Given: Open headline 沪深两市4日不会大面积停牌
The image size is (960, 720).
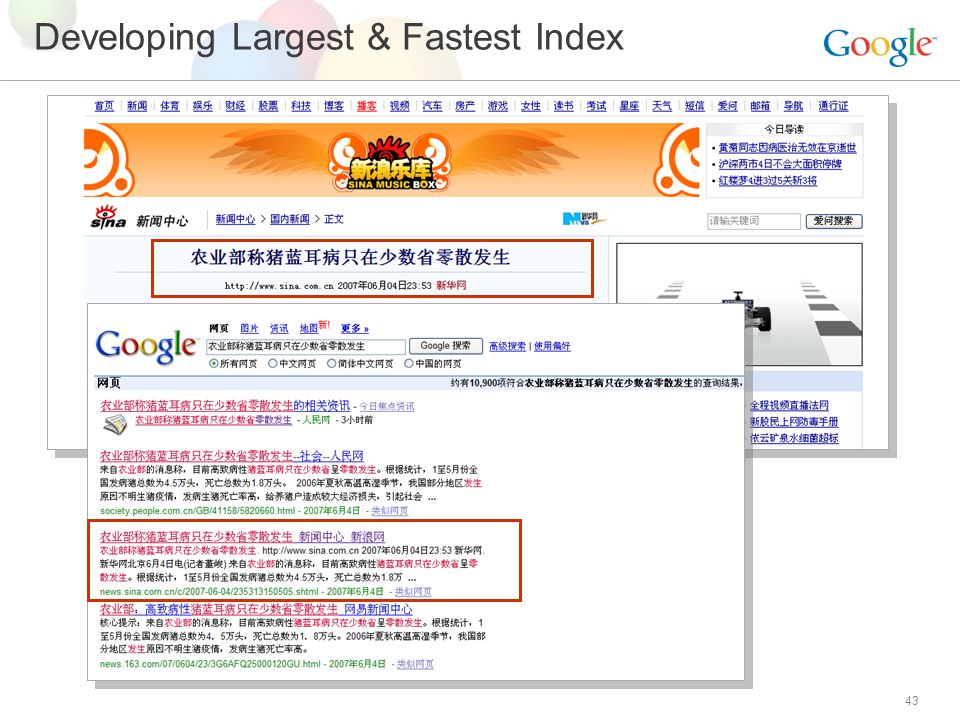Looking at the screenshot, I should [x=780, y=164].
